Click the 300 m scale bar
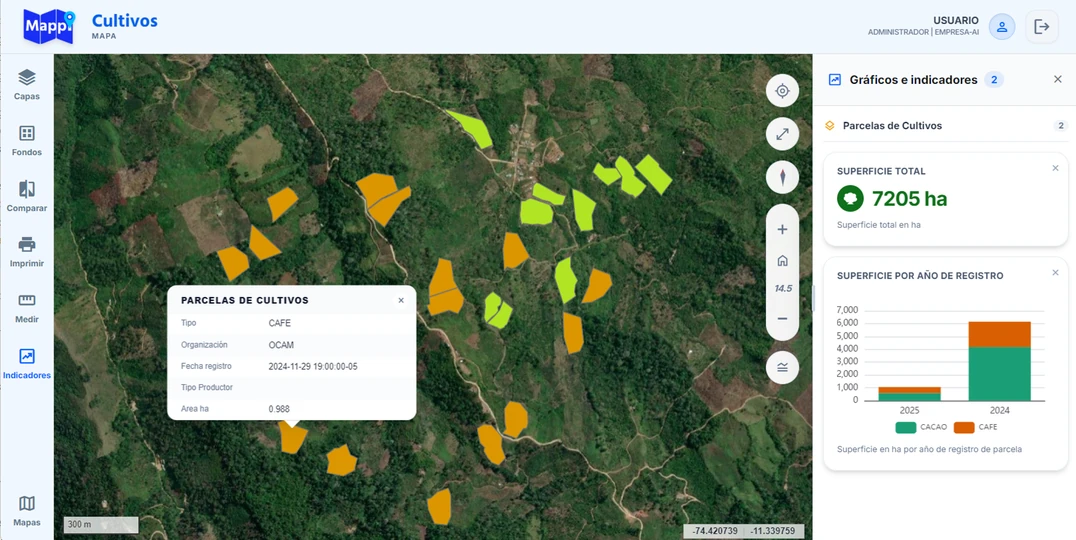Image resolution: width=1076 pixels, height=540 pixels. click(x=101, y=525)
